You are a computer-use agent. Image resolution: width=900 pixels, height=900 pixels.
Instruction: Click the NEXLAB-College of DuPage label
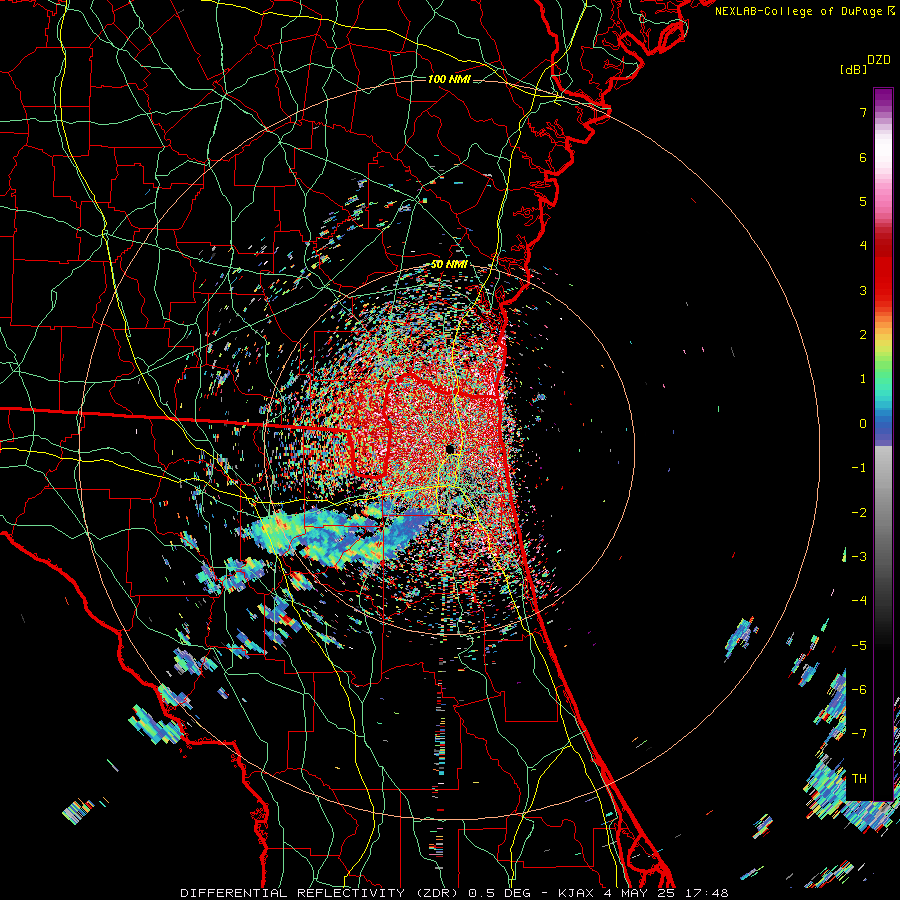coord(804,11)
